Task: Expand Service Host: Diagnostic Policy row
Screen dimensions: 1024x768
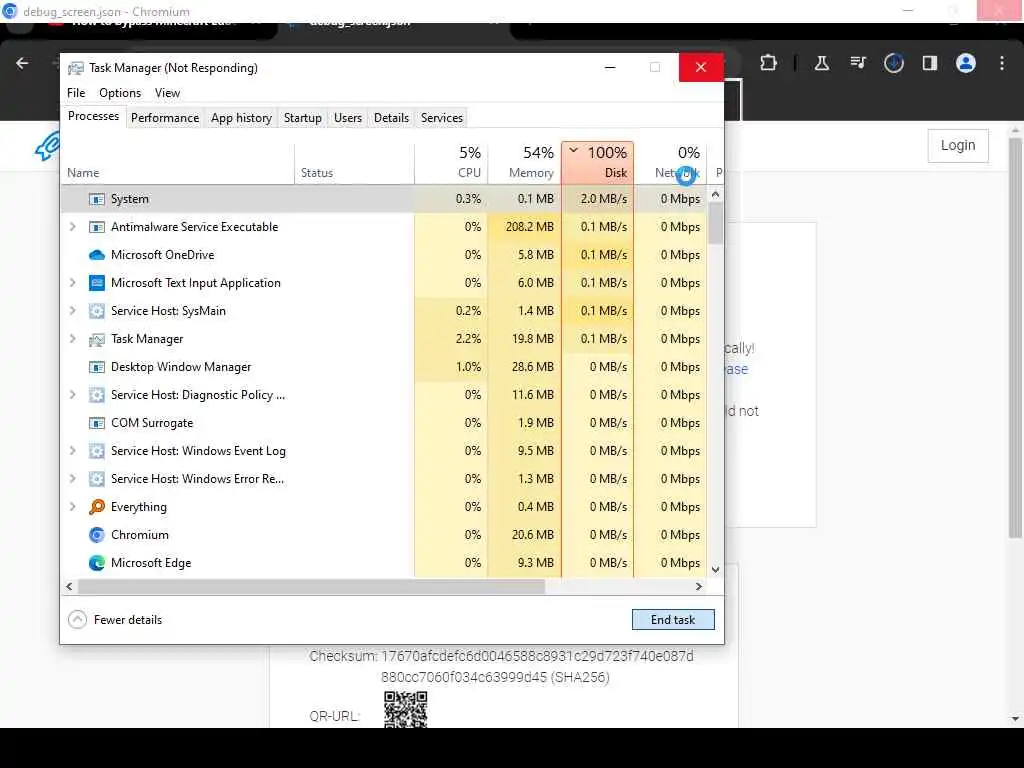Action: 72,394
